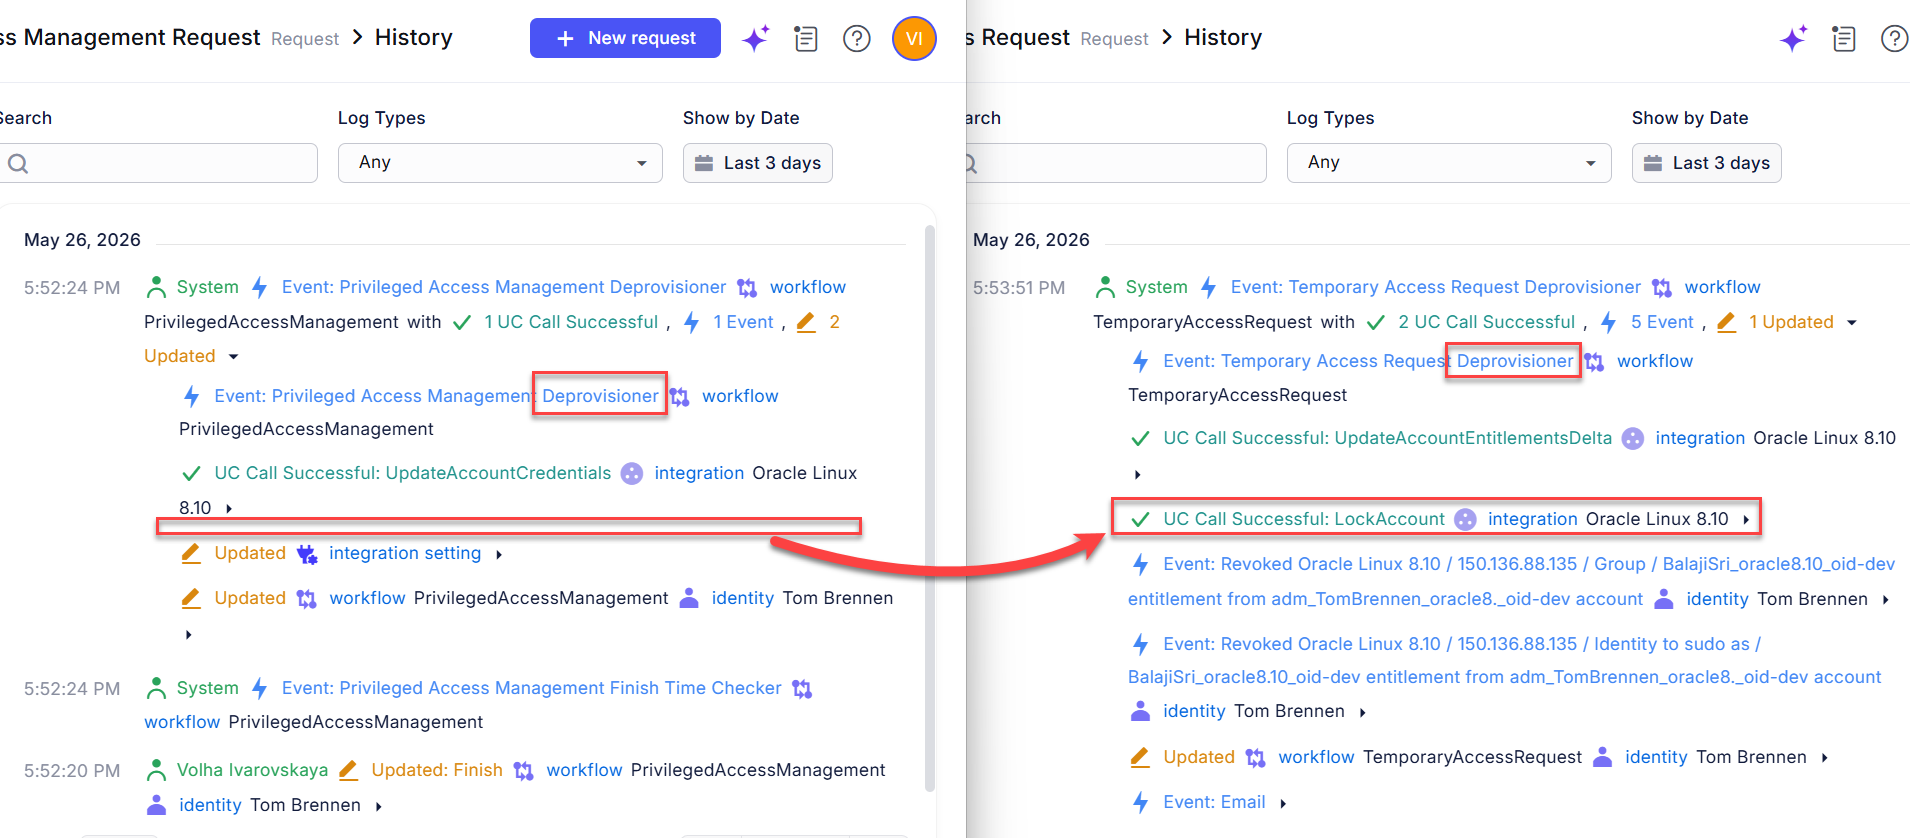Go to Request breadcrumb in left window
1910x838 pixels.
[305, 39]
